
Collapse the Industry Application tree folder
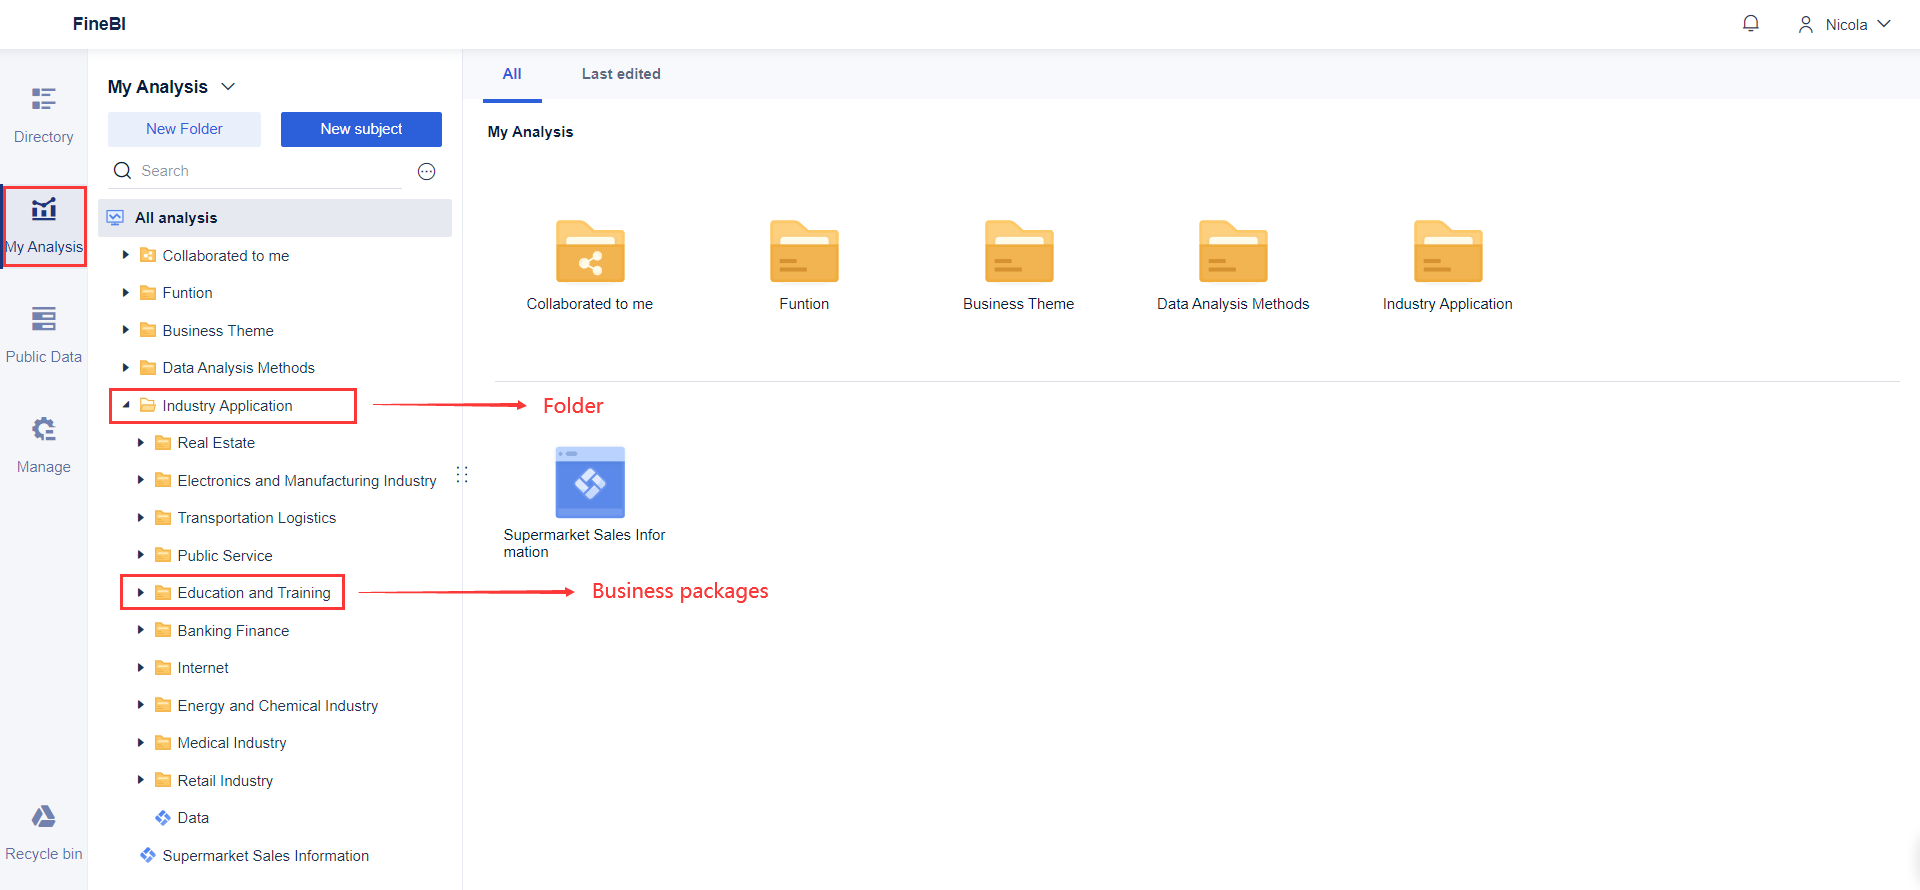pyautogui.click(x=126, y=405)
